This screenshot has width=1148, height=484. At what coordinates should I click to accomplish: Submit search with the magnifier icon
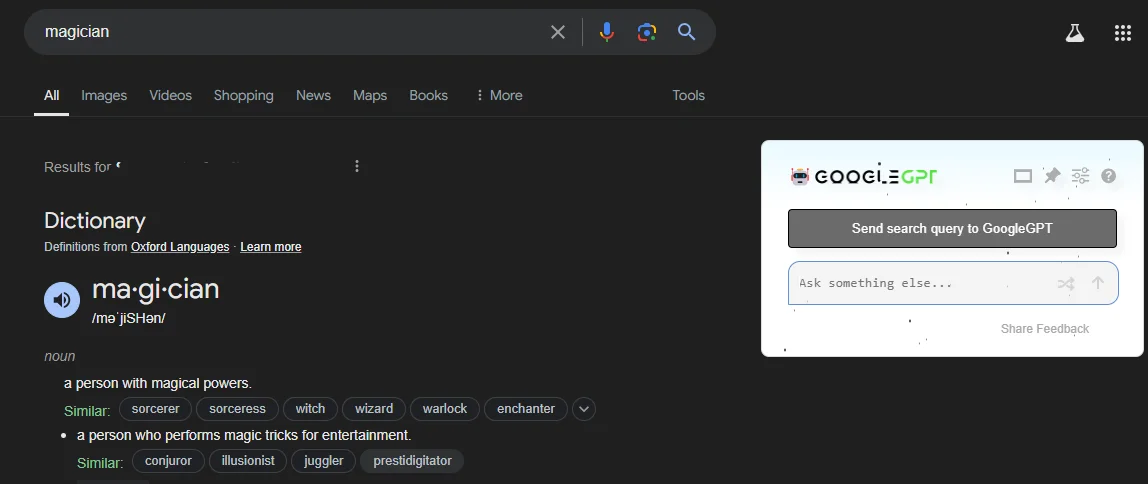click(686, 31)
